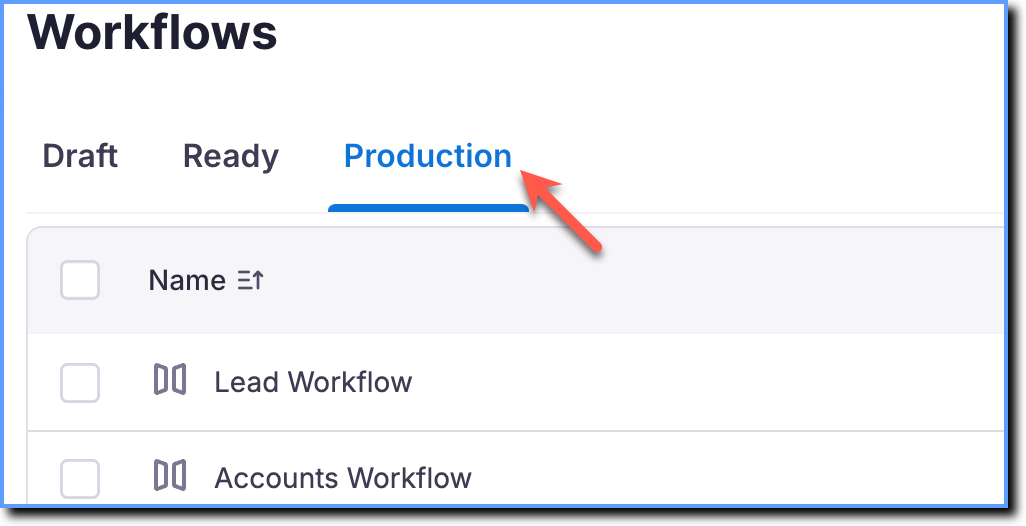
Task: Open the Lead Workflow link
Action: (x=313, y=382)
